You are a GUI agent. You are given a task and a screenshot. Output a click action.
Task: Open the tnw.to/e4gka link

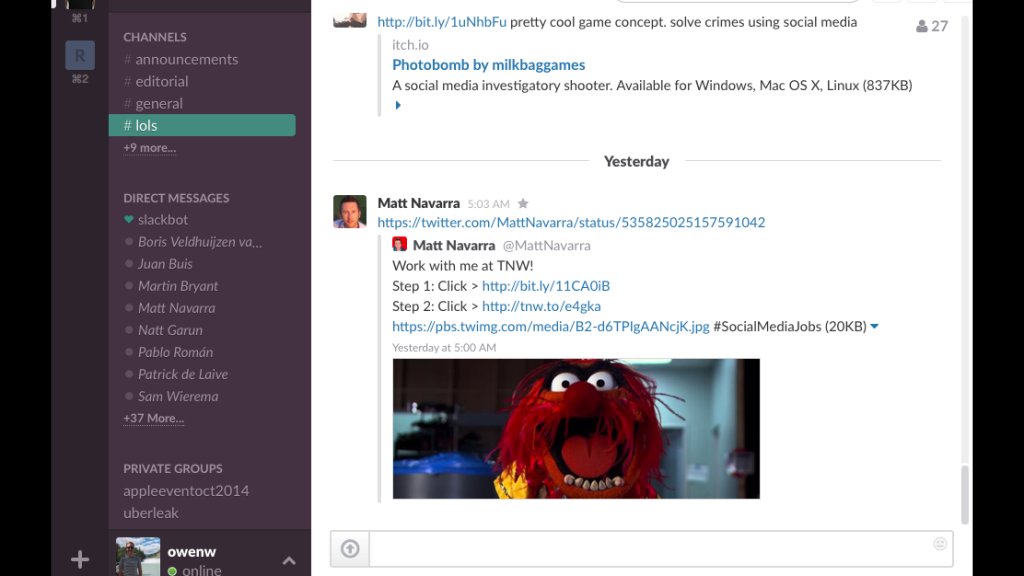click(541, 306)
